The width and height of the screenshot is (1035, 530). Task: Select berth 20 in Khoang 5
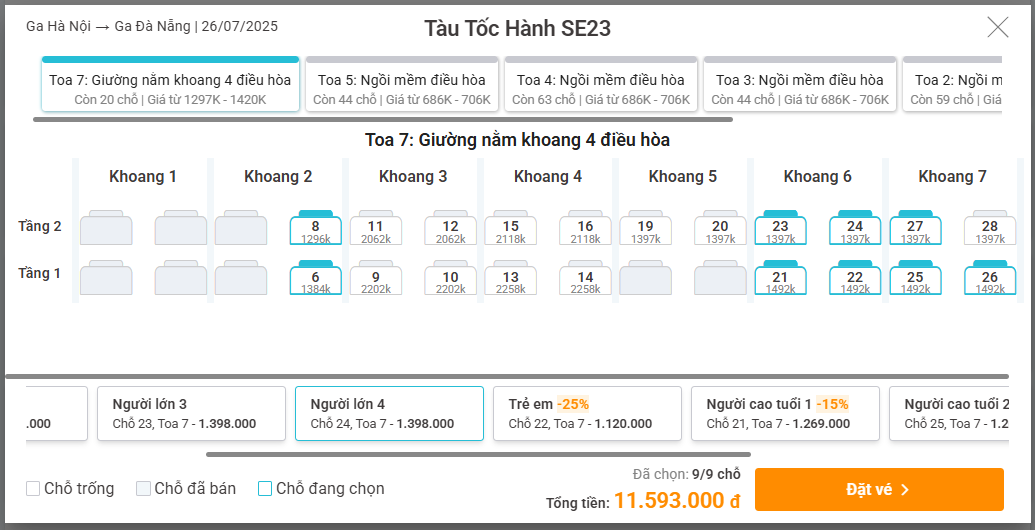pyautogui.click(x=720, y=228)
